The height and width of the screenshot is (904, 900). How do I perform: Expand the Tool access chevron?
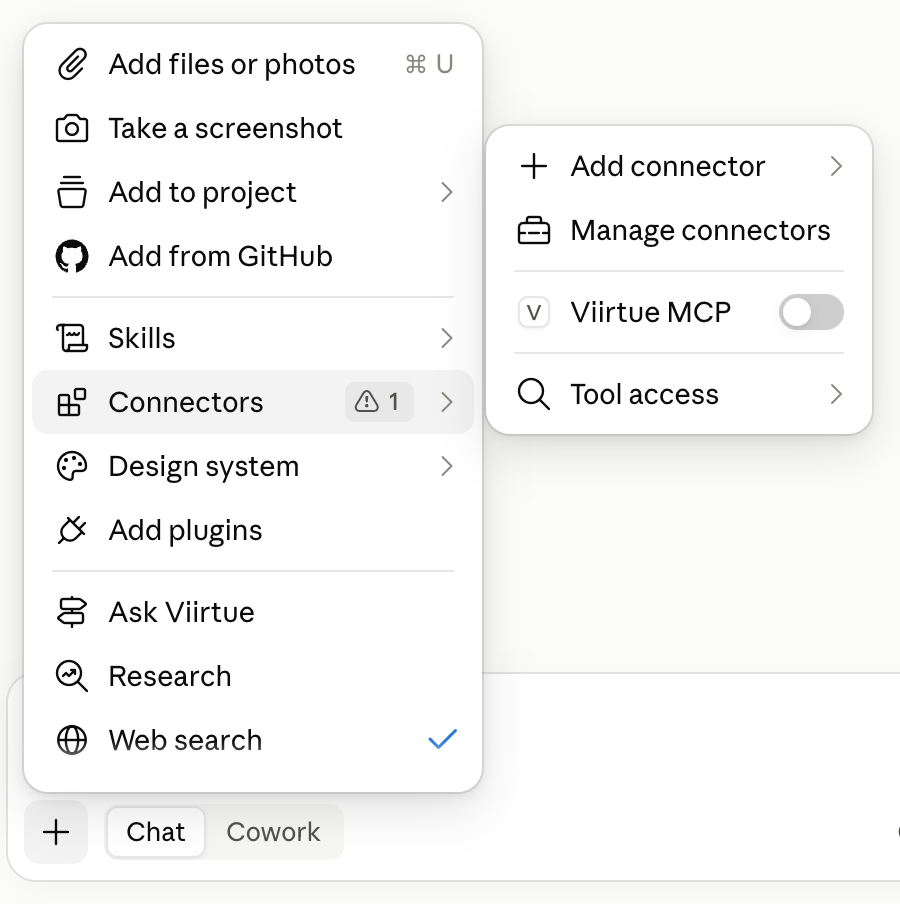tap(837, 394)
